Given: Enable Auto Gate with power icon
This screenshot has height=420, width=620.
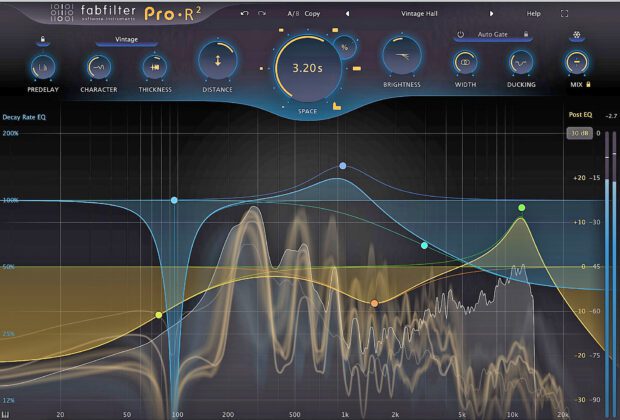Looking at the screenshot, I should point(460,34).
